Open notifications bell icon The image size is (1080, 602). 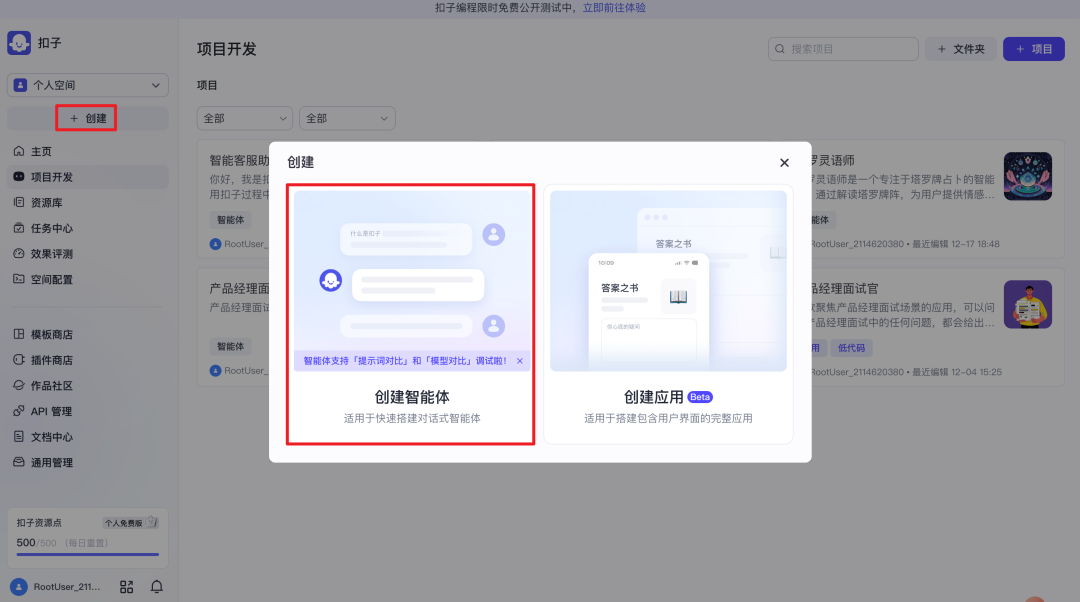157,587
